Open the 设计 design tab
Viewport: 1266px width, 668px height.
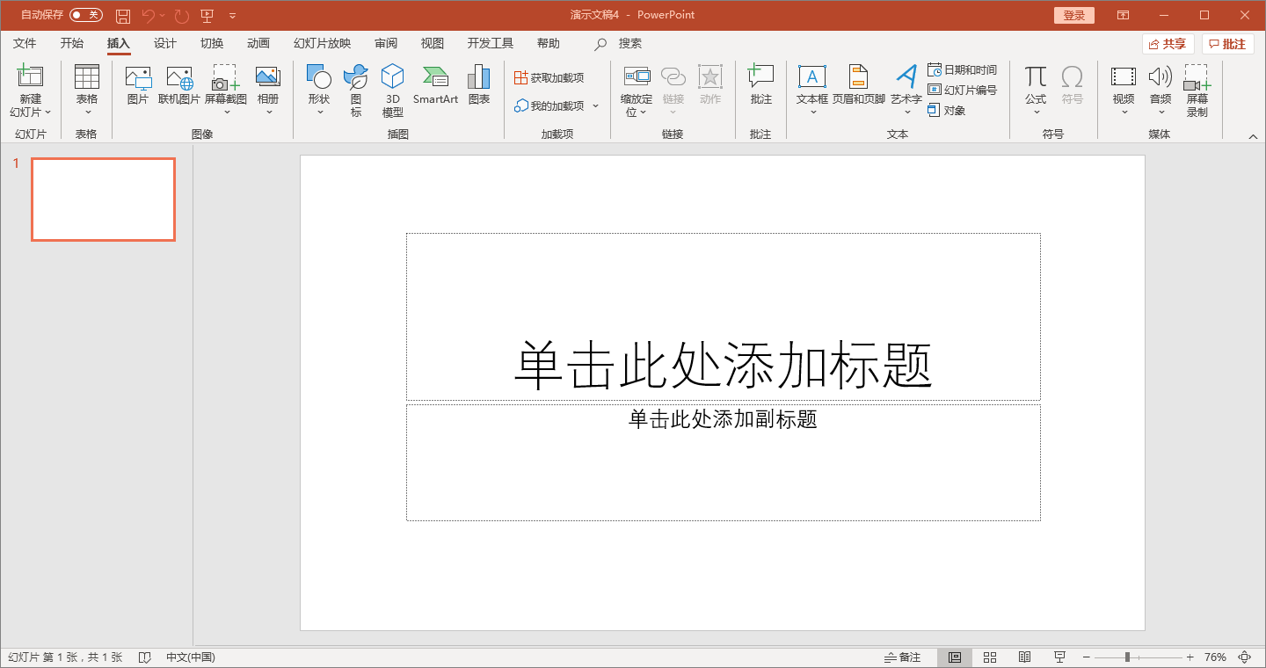click(165, 43)
